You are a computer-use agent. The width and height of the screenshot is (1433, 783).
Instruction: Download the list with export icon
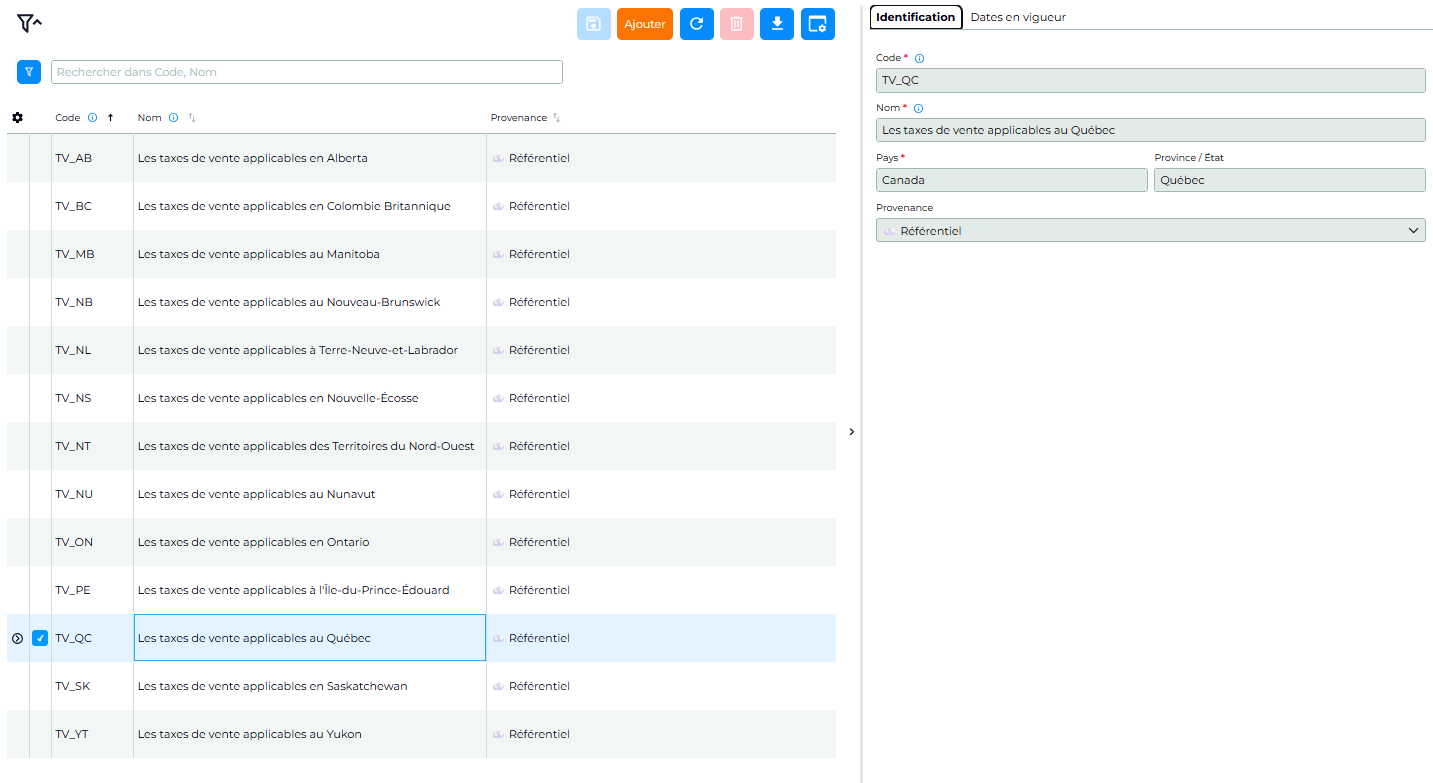point(777,24)
